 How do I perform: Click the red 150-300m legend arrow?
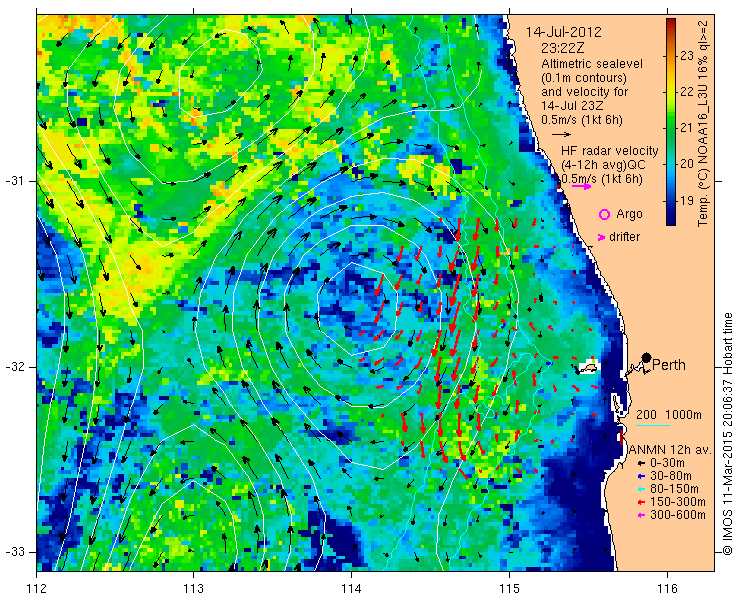(x=641, y=502)
